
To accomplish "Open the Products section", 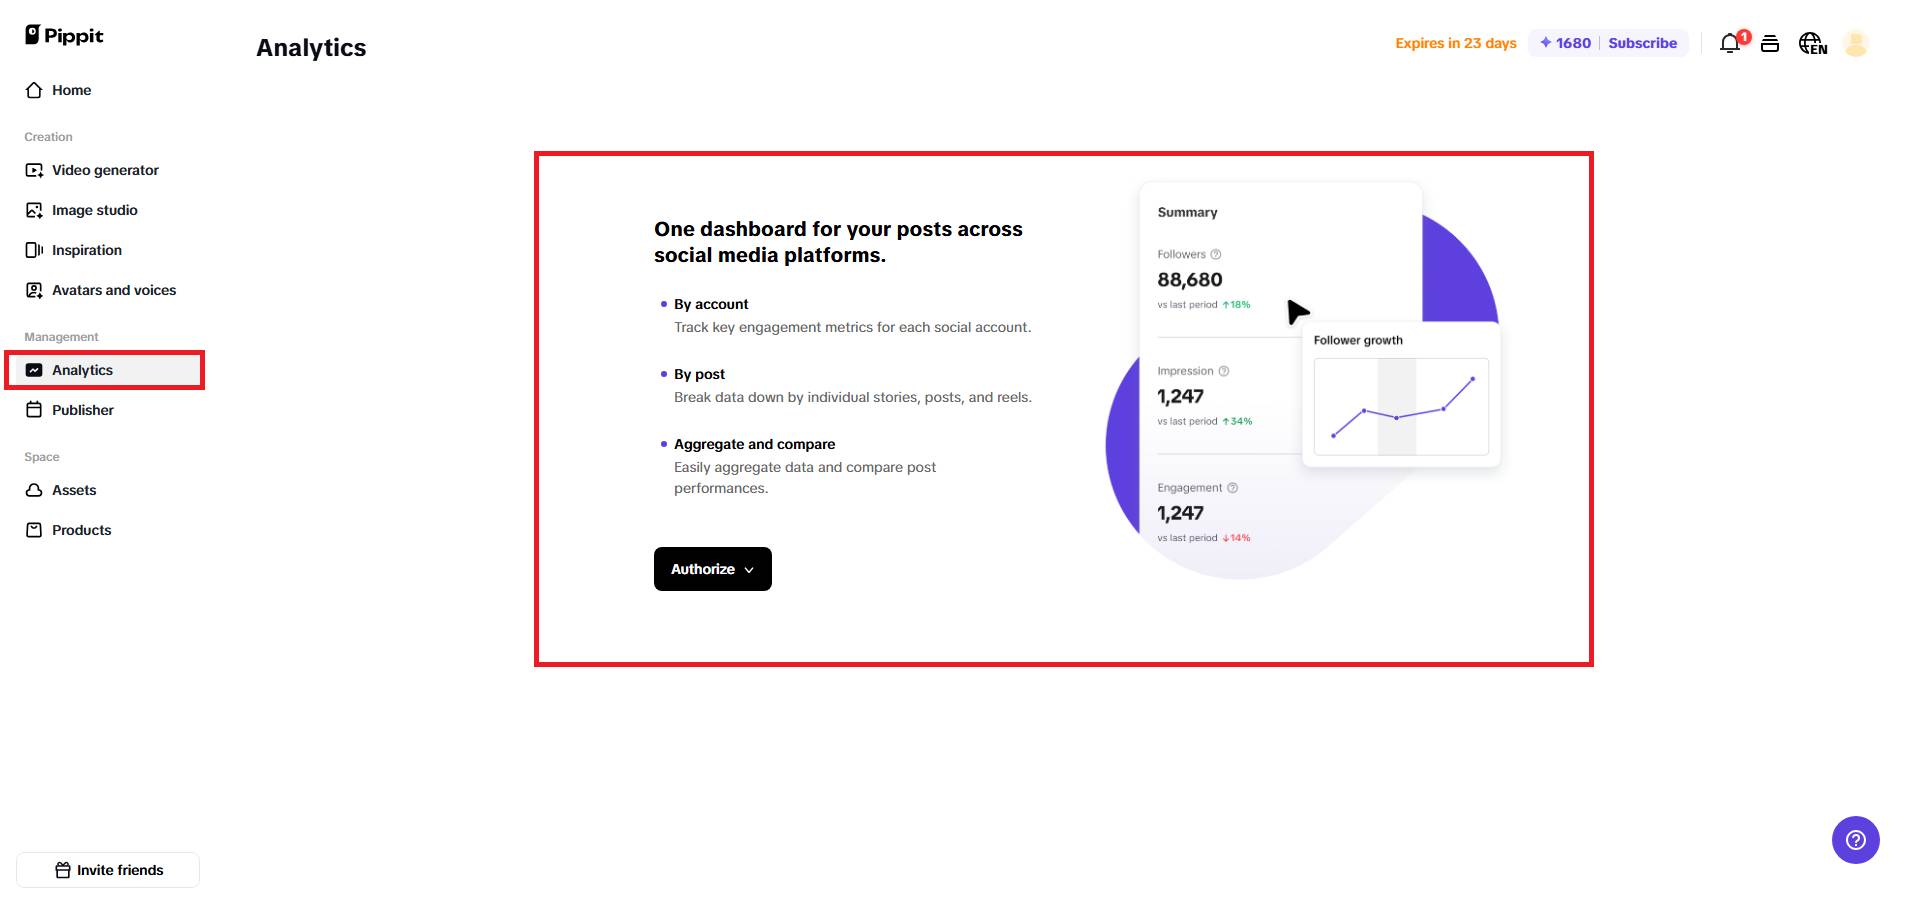I will (x=81, y=530).
